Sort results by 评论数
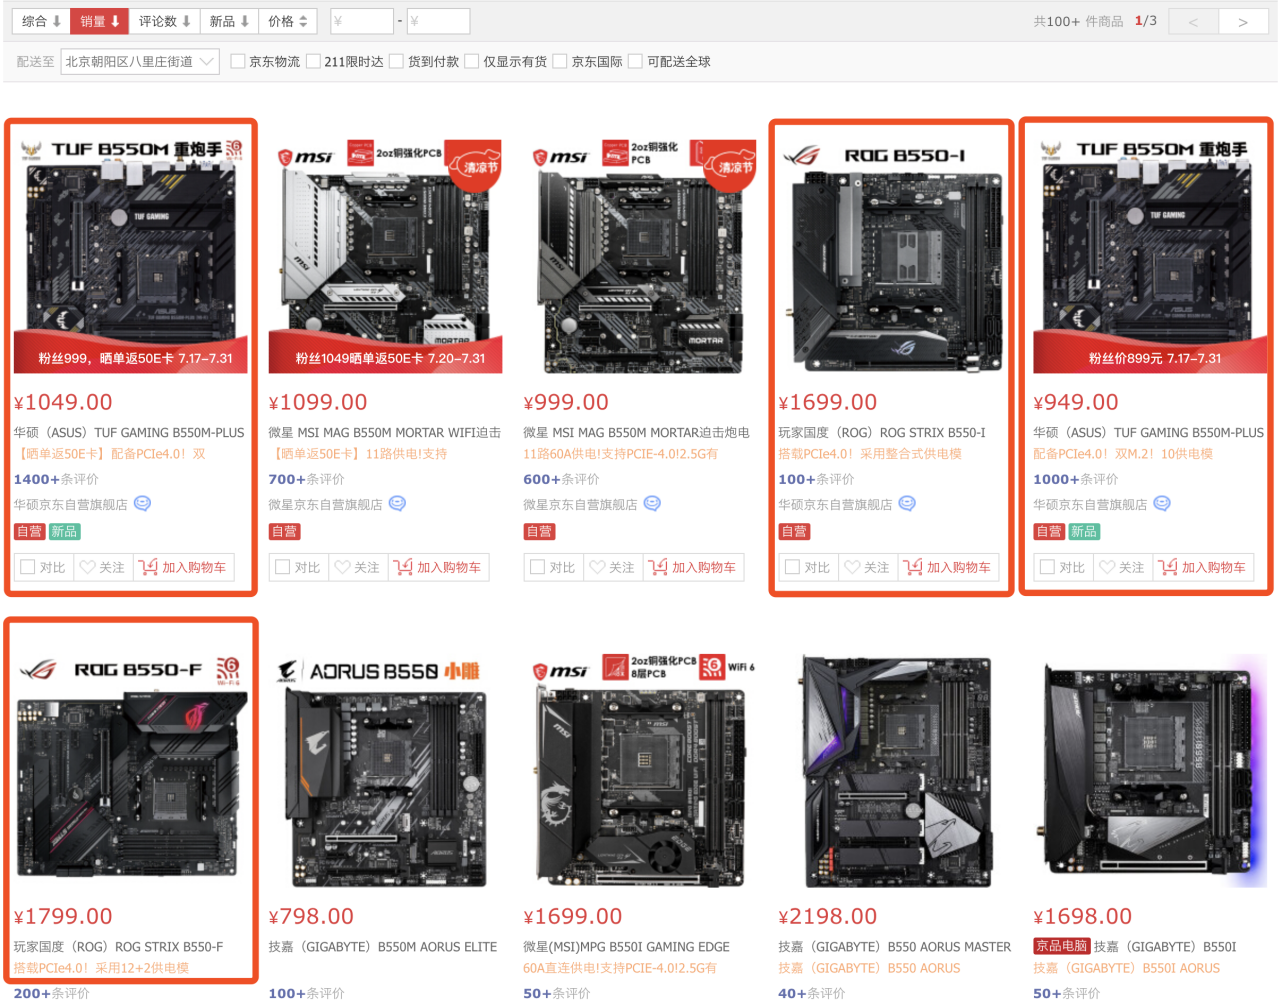The image size is (1282, 1005). 164,21
